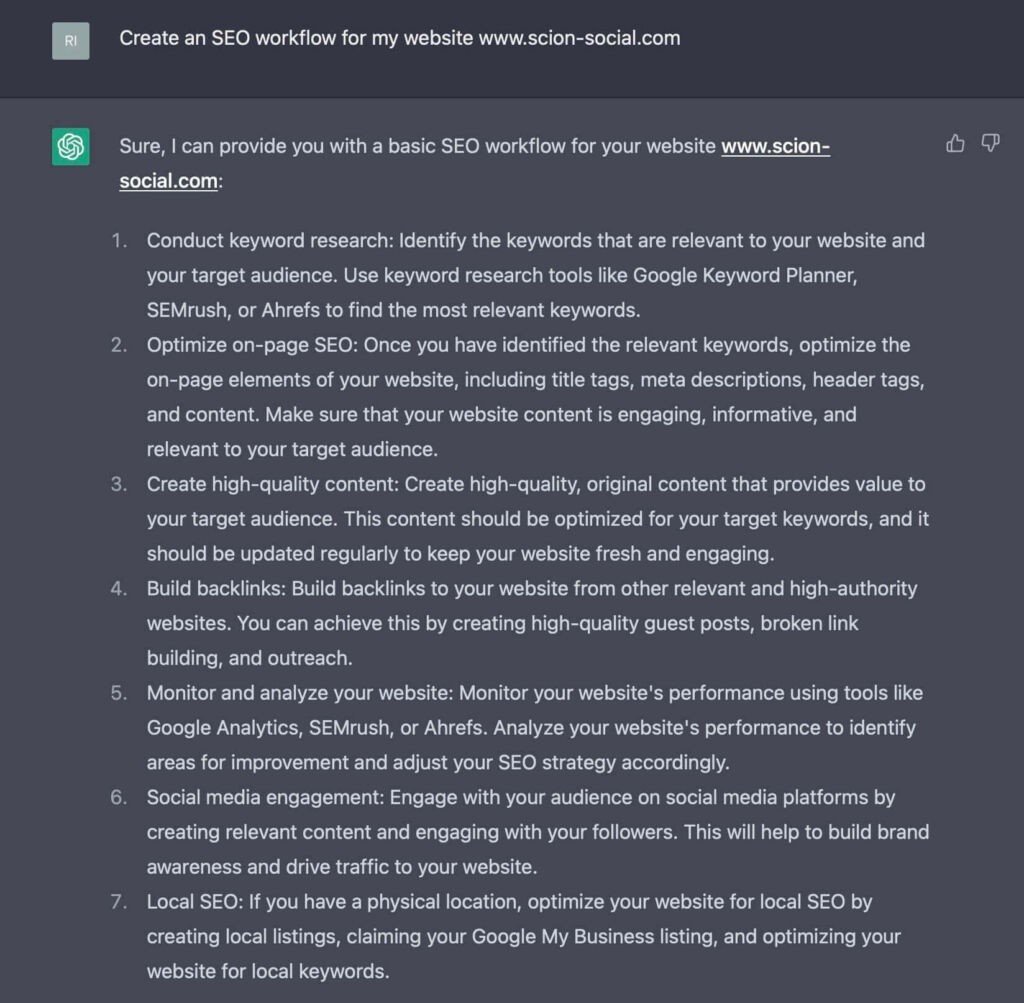Click the list number 1 marker
Viewport: 1024px width, 1003px height.
[x=119, y=240]
